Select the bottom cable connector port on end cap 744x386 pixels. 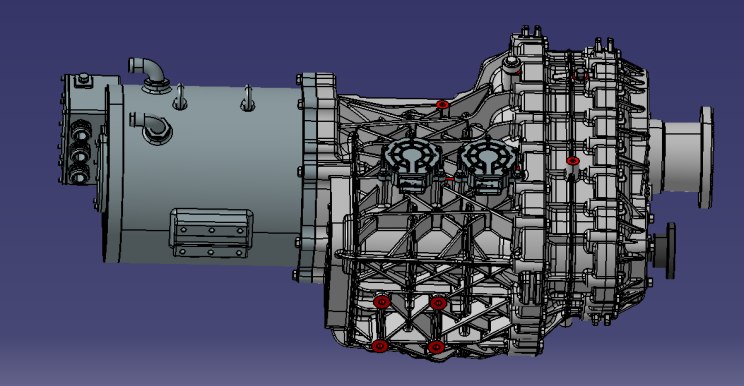point(78,174)
